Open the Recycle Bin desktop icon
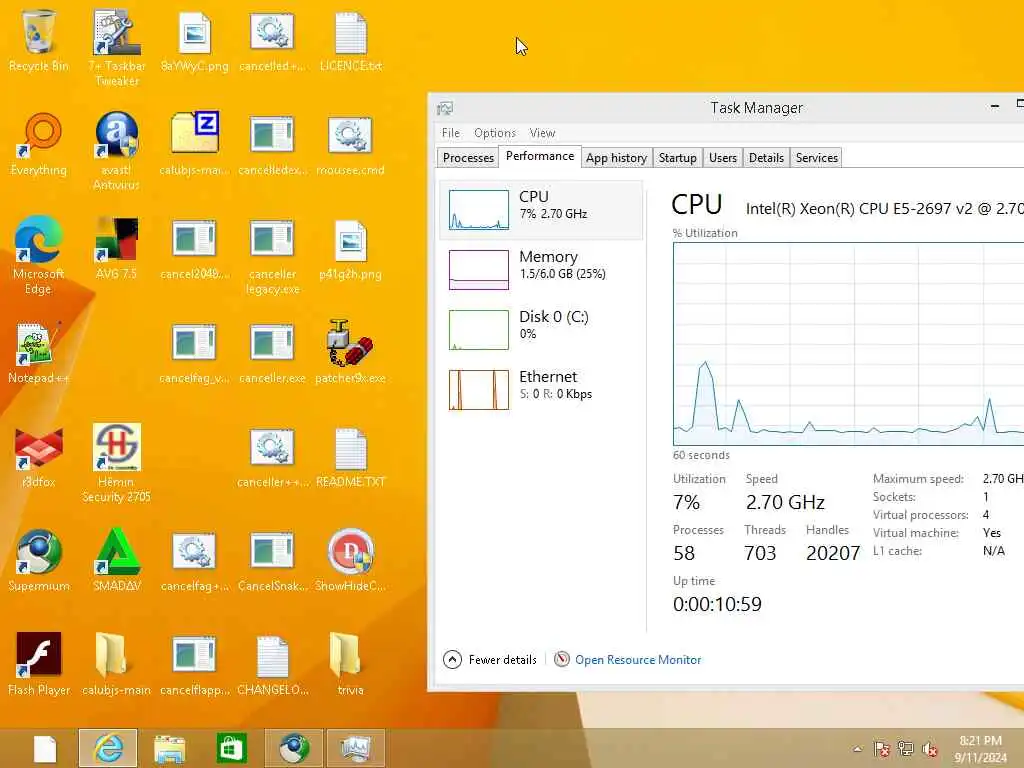 point(39,40)
